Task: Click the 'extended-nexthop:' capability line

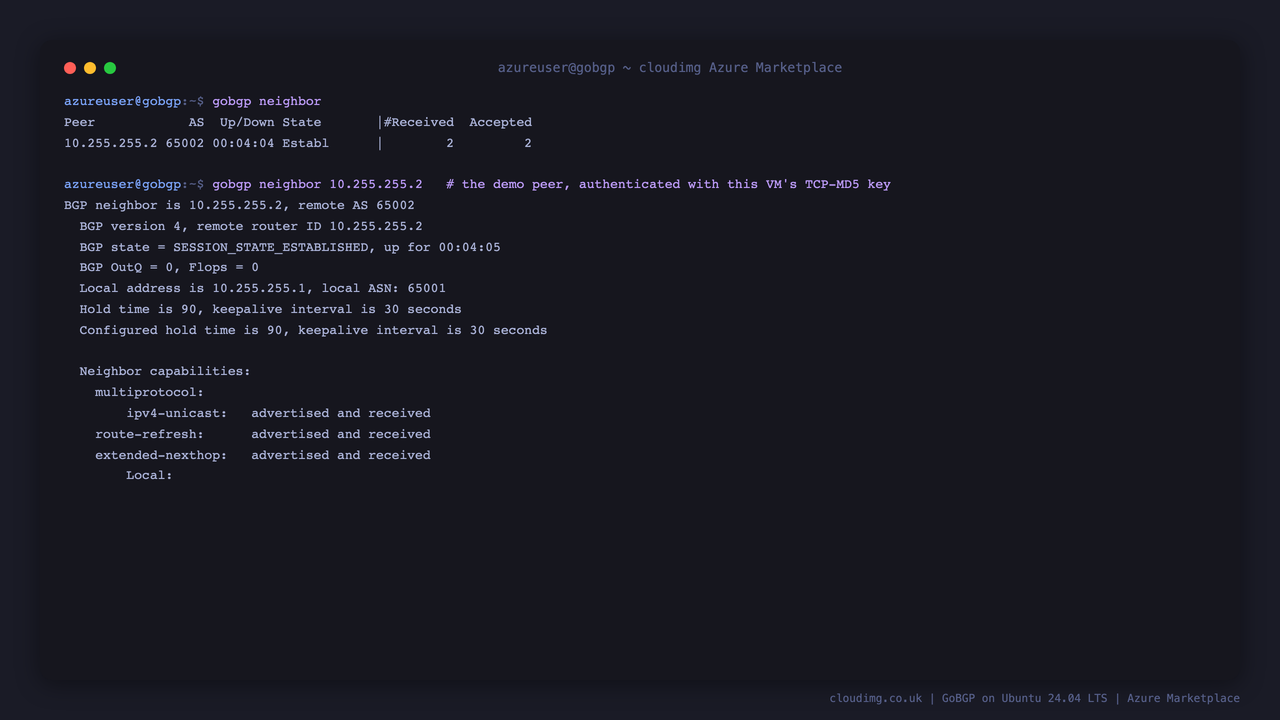Action: click(263, 455)
